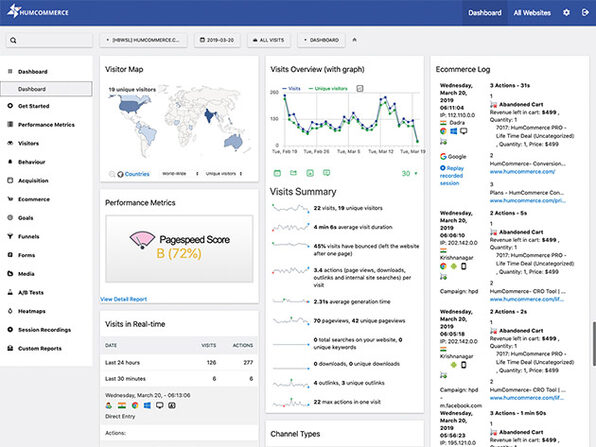This screenshot has height=447, width=596.
Task: Click the Acquisition sidebar icon
Action: coord(10,180)
